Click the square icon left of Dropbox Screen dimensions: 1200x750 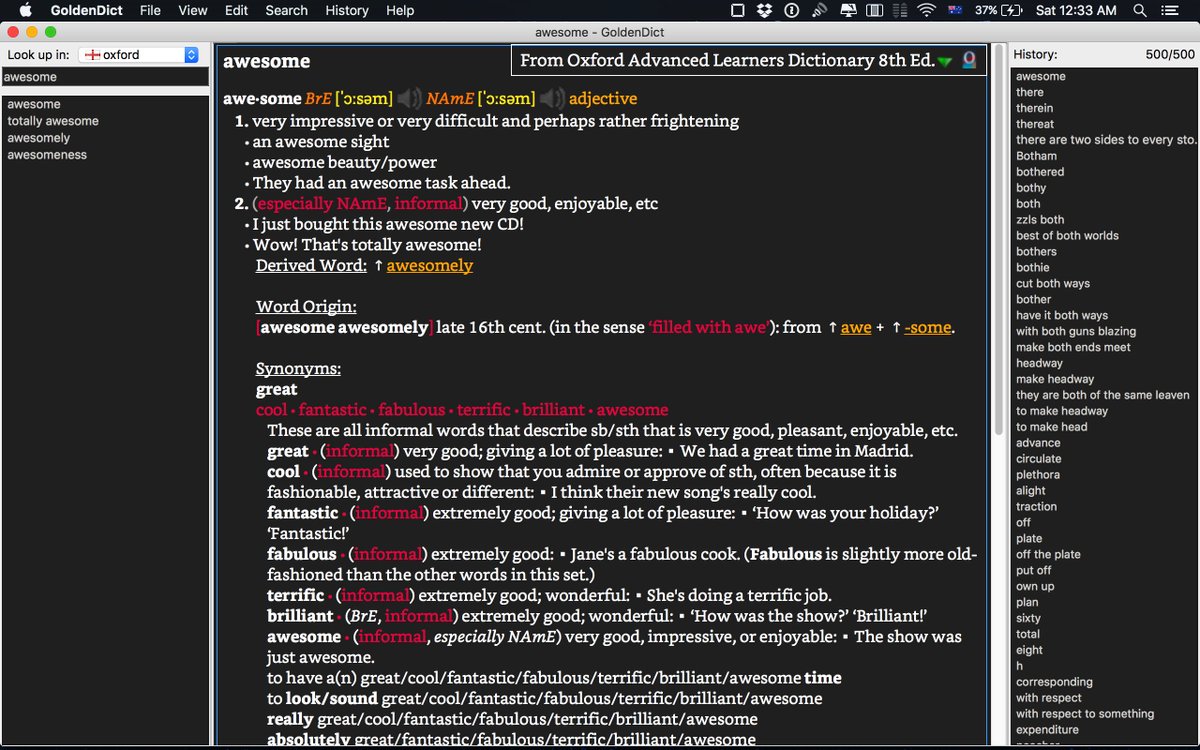[x=738, y=10]
